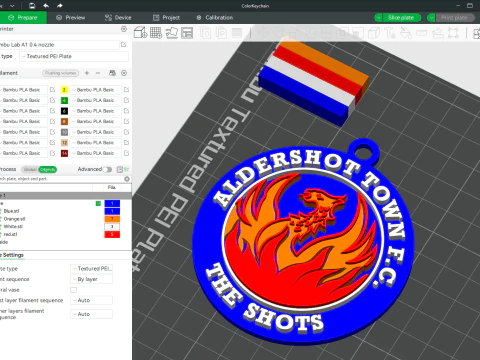Select the Measure ruler tool
The width and height of the screenshot is (480, 360).
(x=421, y=33)
